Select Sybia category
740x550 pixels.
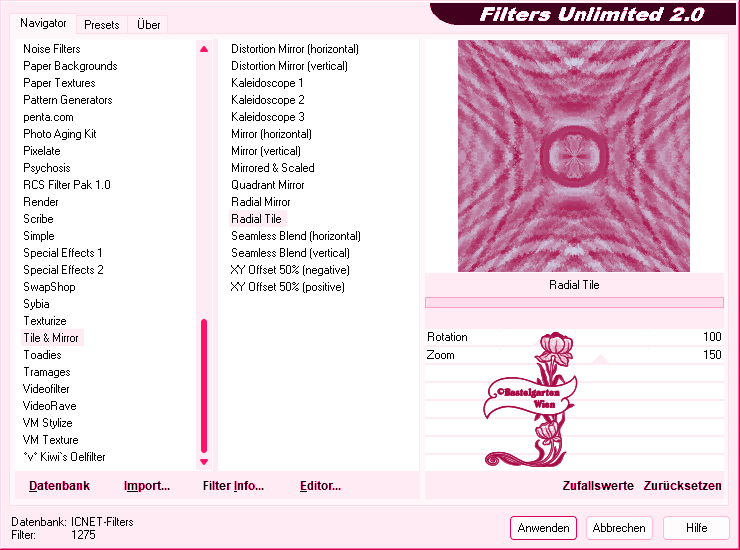36,304
